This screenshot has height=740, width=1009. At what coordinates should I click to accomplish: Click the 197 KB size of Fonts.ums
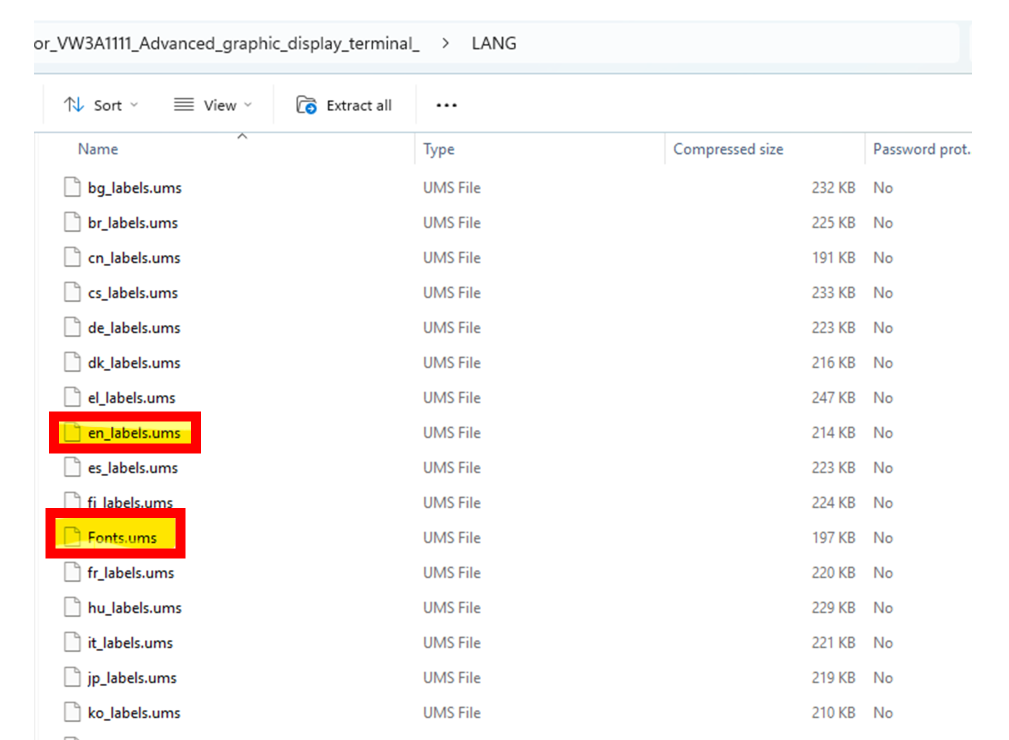tap(833, 537)
